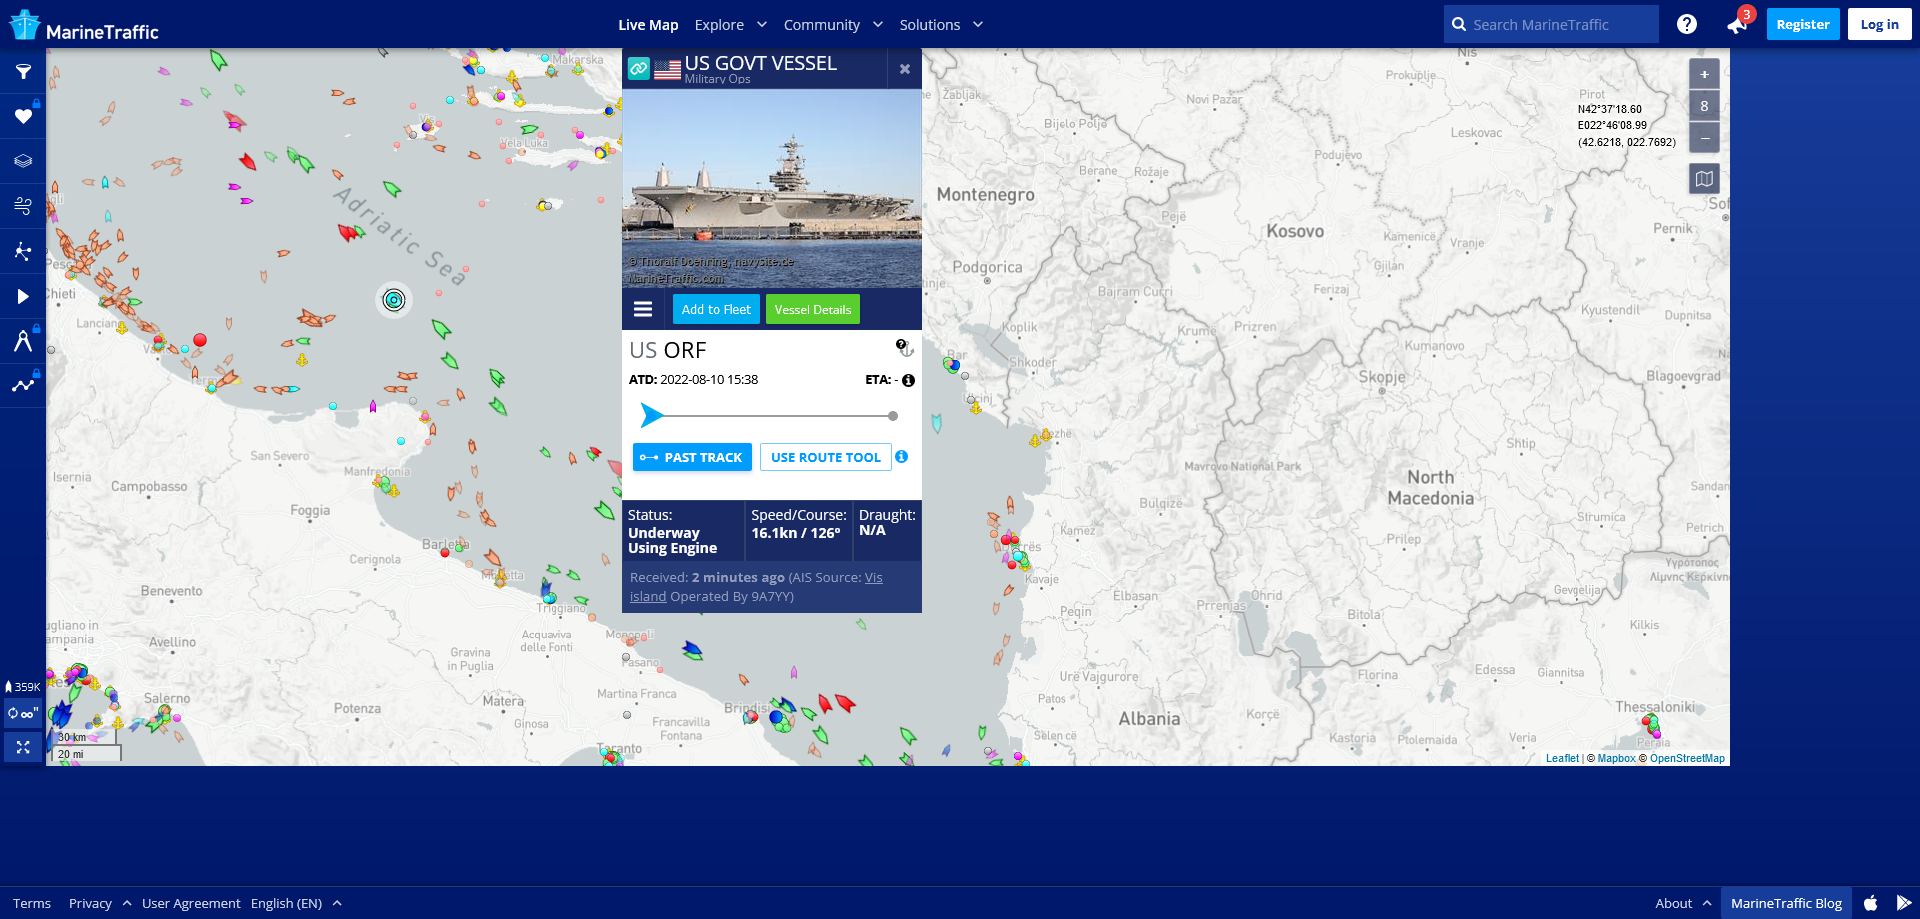Enter fullscreen map mode
Image resolution: width=1920 pixels, height=919 pixels.
pyautogui.click(x=23, y=747)
